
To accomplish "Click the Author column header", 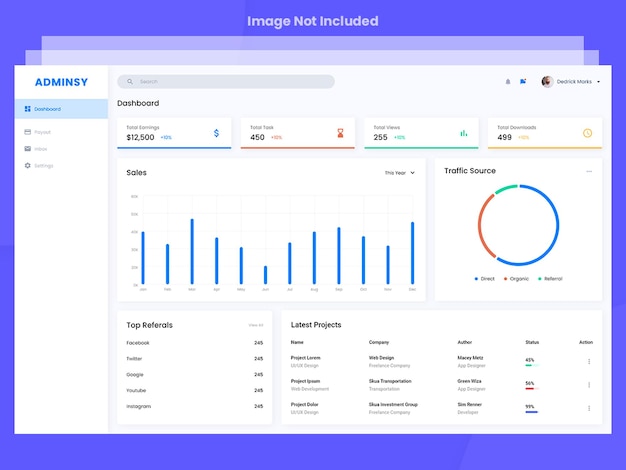I will tap(465, 342).
